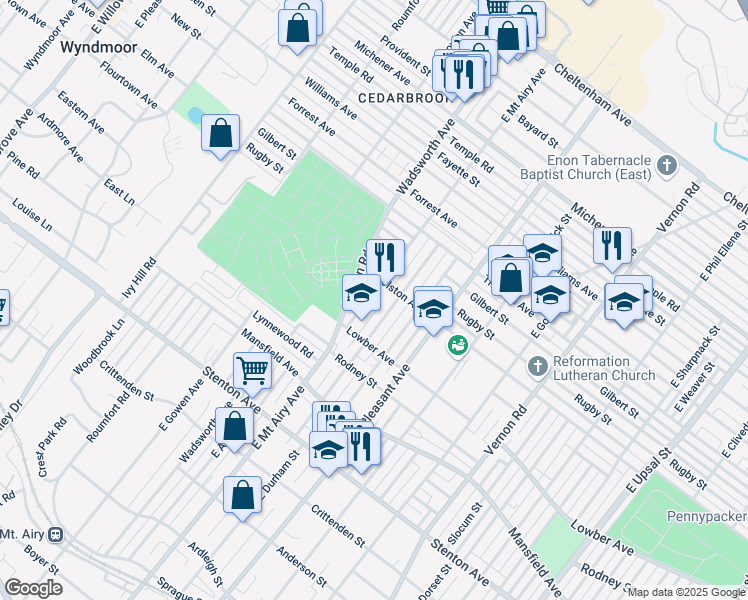Click restaurant marker below Pleasant Ave label
Screen dimensions: 748x600
pyautogui.click(x=362, y=447)
